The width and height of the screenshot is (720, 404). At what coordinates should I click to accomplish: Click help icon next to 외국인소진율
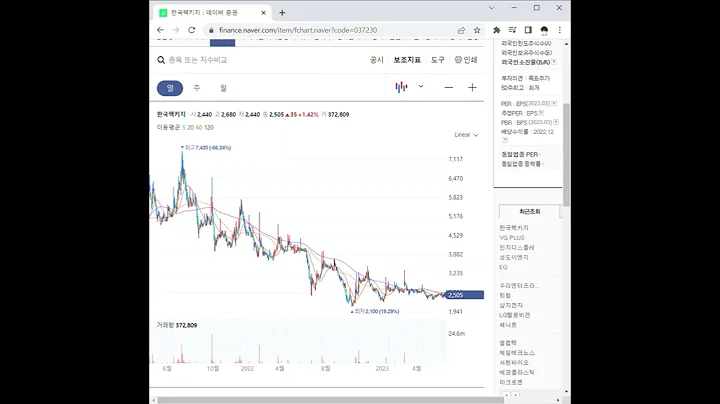tap(554, 62)
